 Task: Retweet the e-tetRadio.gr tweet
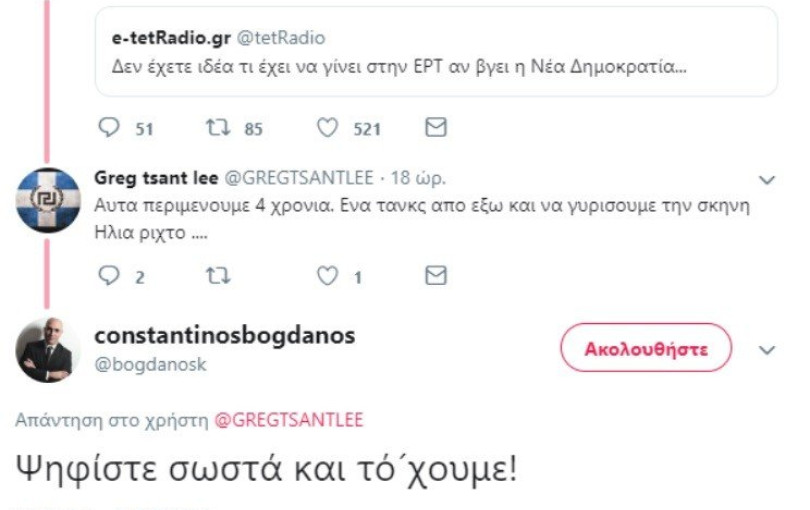tap(217, 128)
